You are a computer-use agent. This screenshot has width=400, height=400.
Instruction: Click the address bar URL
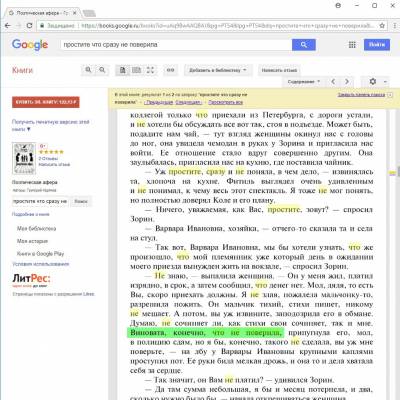point(227,25)
